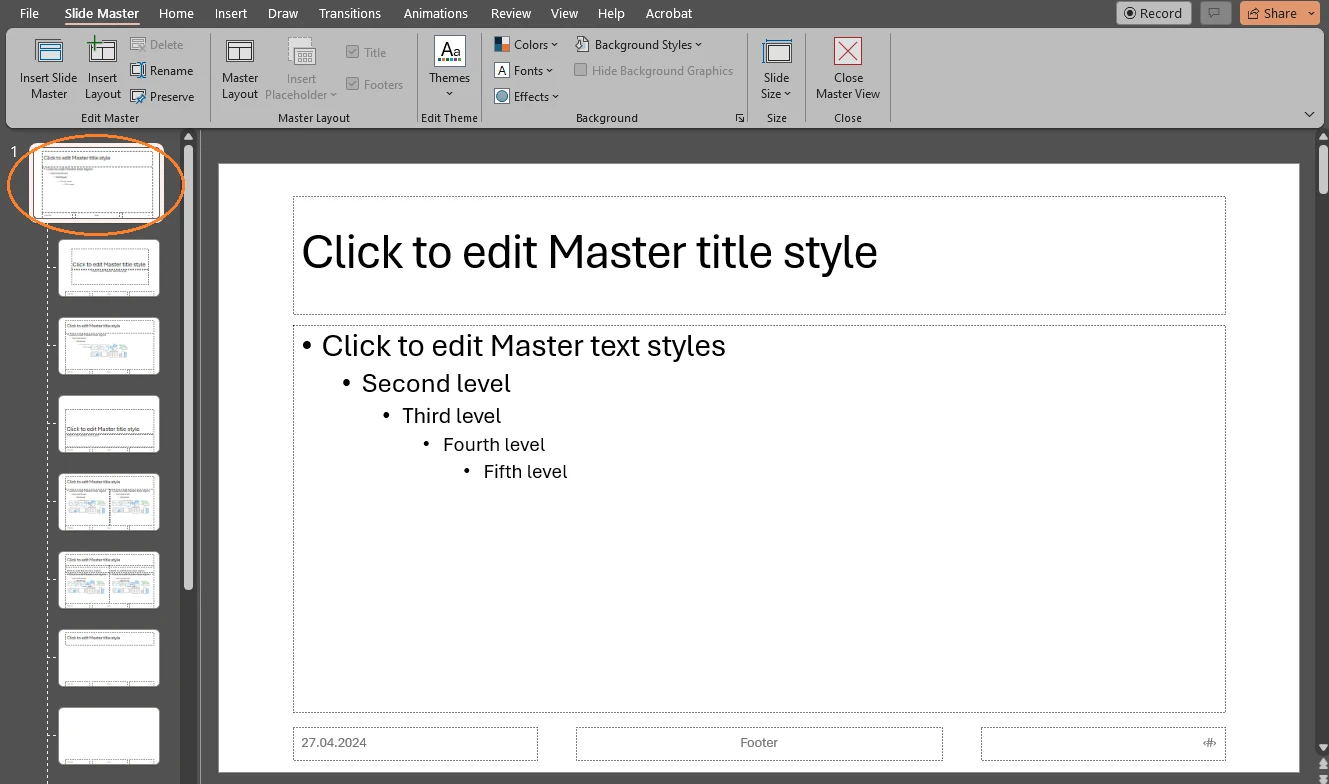Click the Comments icon near Share

(x=1215, y=13)
